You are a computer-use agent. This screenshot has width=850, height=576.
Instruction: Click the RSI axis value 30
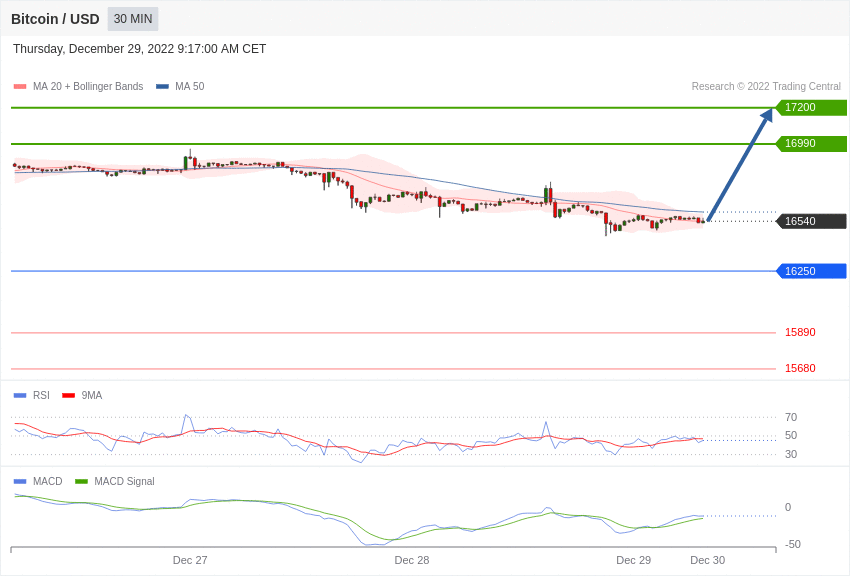pyautogui.click(x=791, y=454)
